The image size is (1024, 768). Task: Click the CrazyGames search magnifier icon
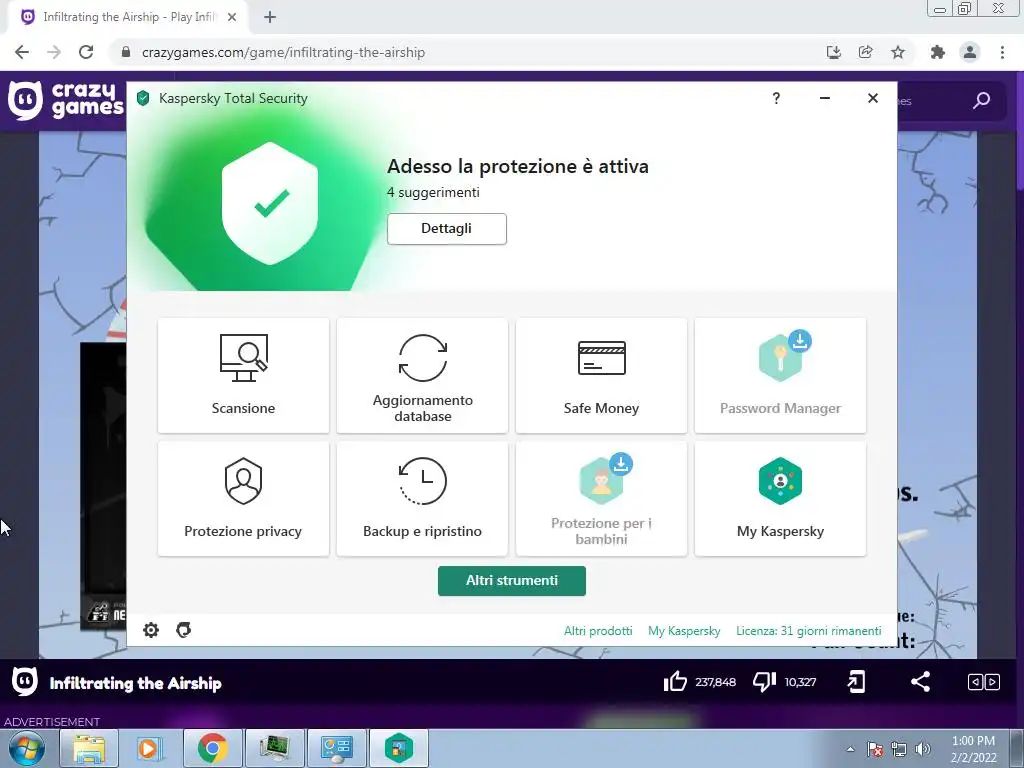click(x=981, y=100)
